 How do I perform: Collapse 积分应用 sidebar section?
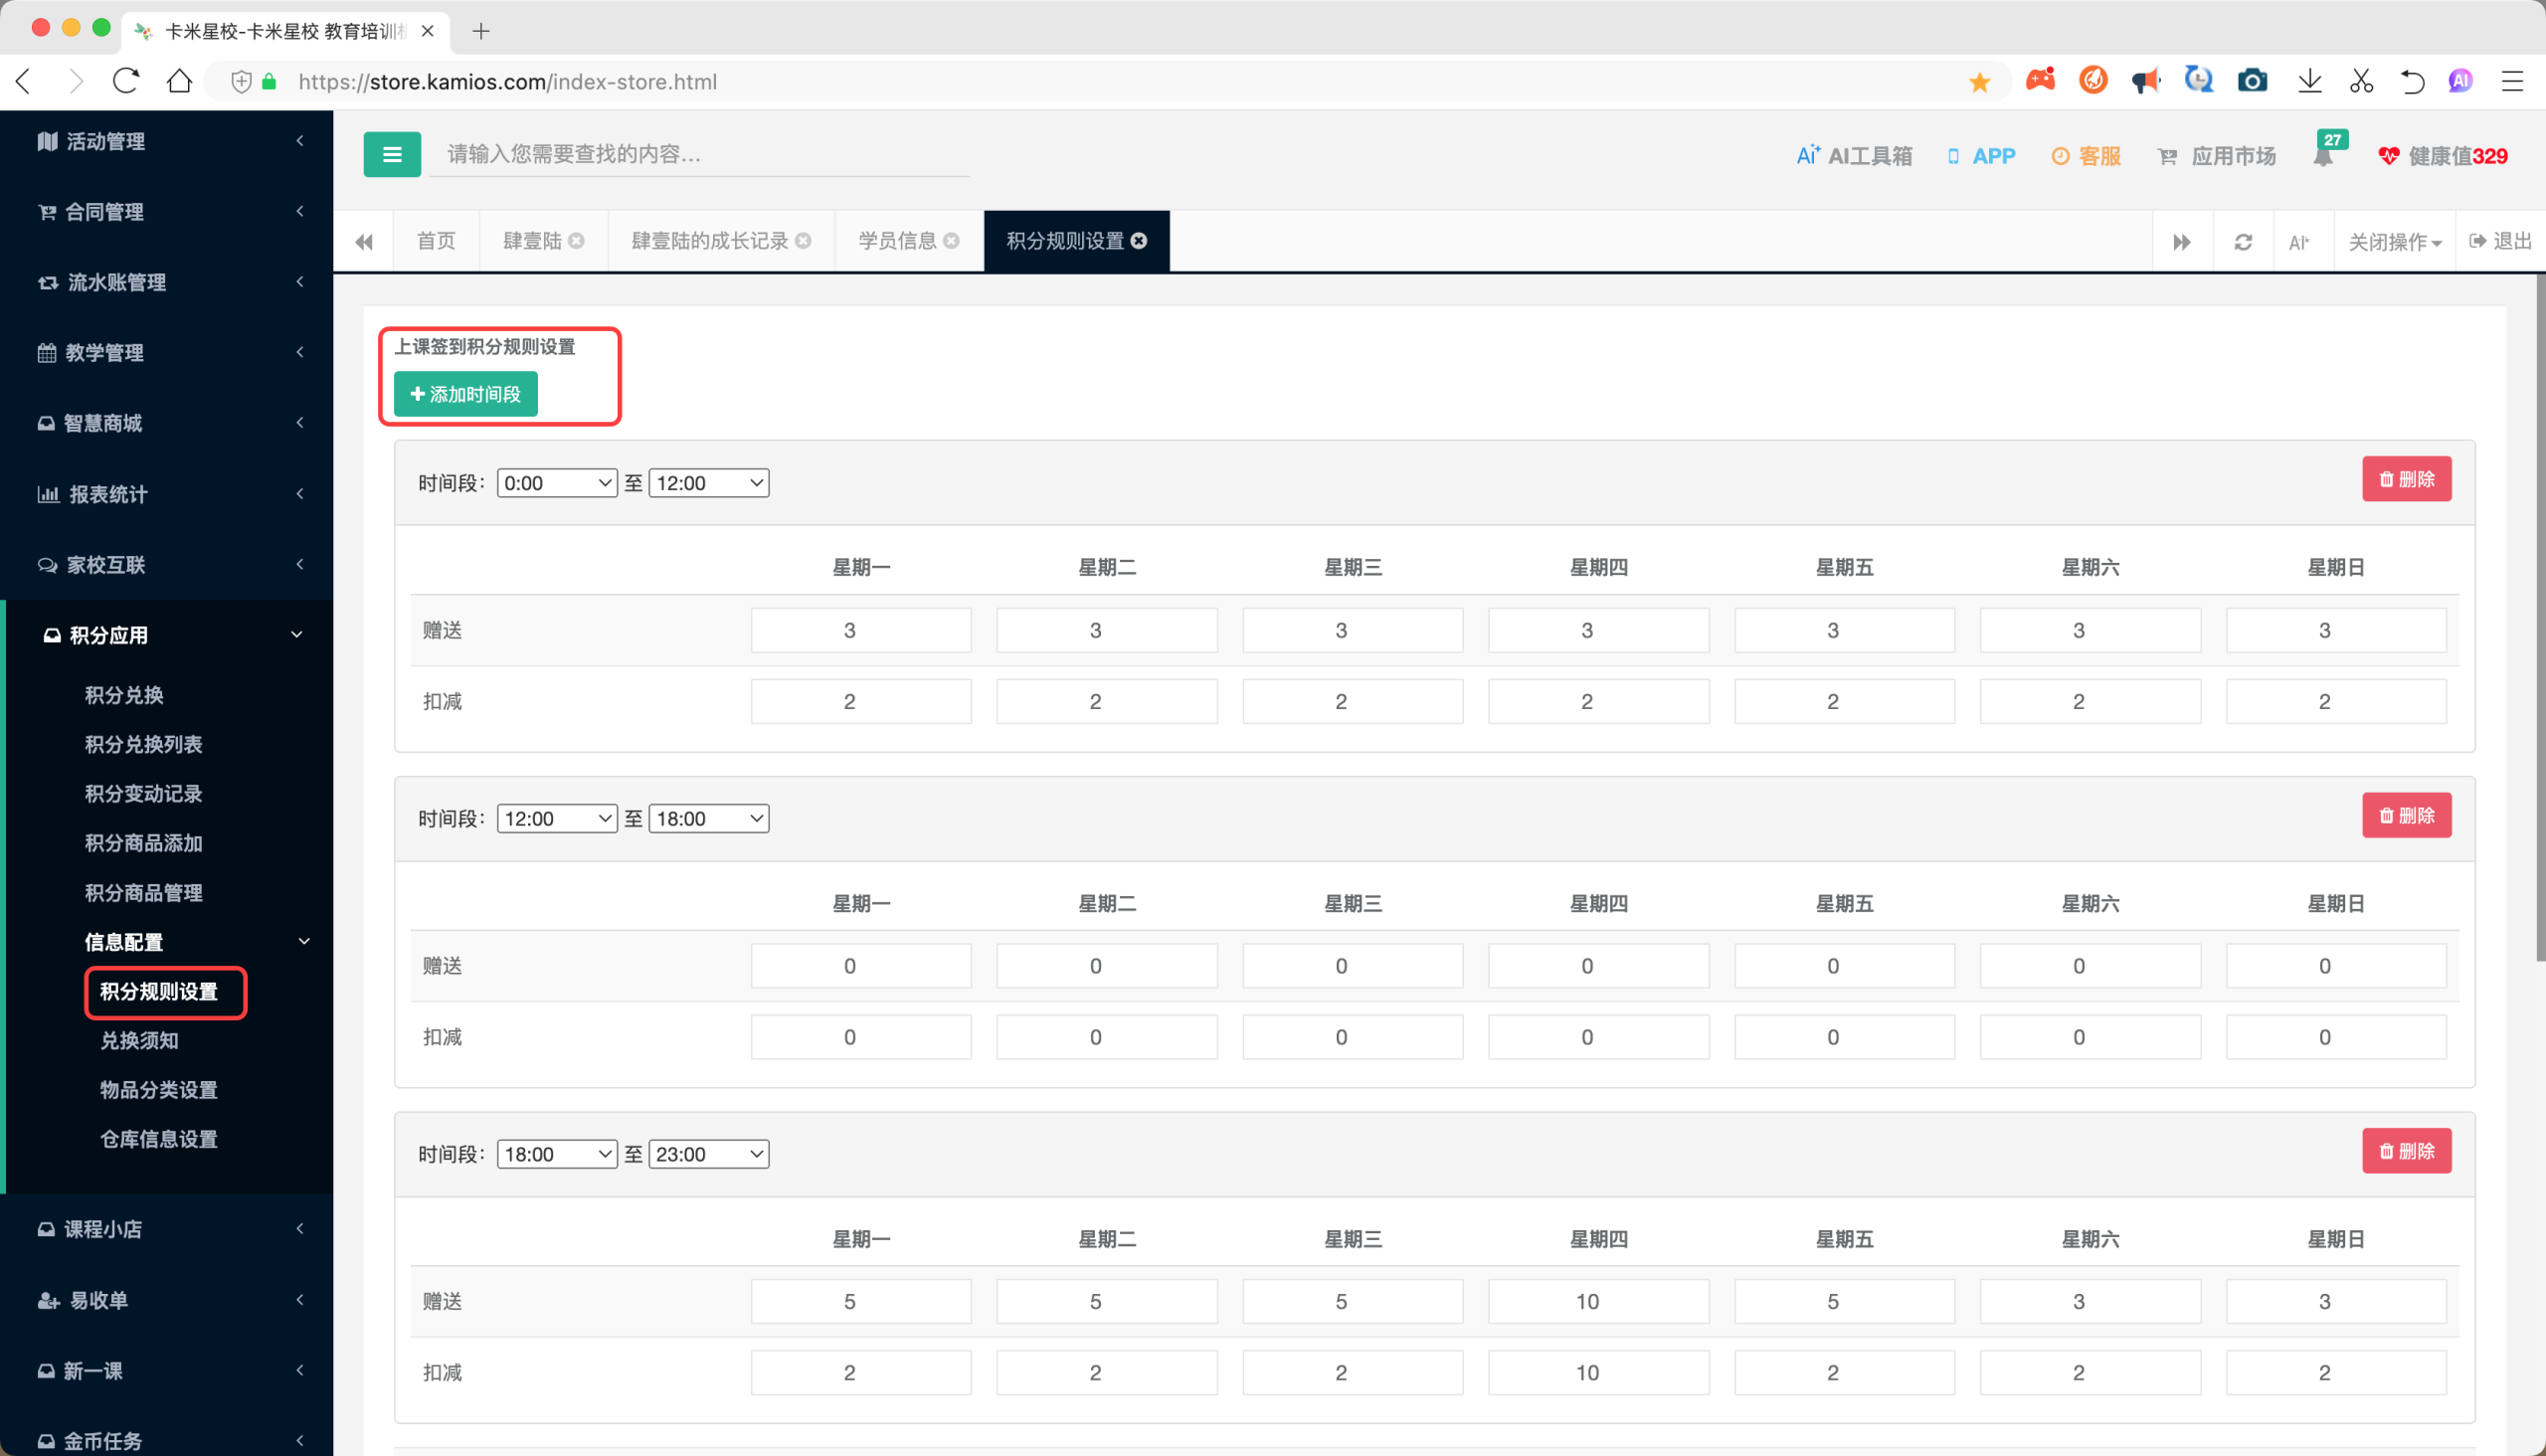(167, 635)
